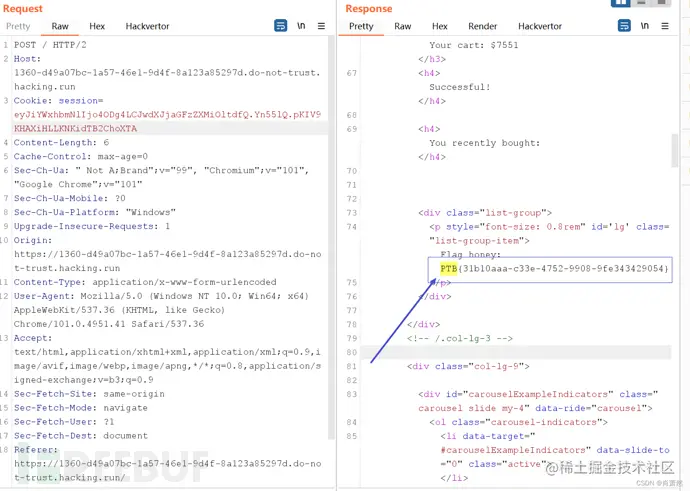Image resolution: width=690 pixels, height=491 pixels.
Task: Click the 'POST / HTTP/2' request line
Action: pyautogui.click(x=50, y=45)
